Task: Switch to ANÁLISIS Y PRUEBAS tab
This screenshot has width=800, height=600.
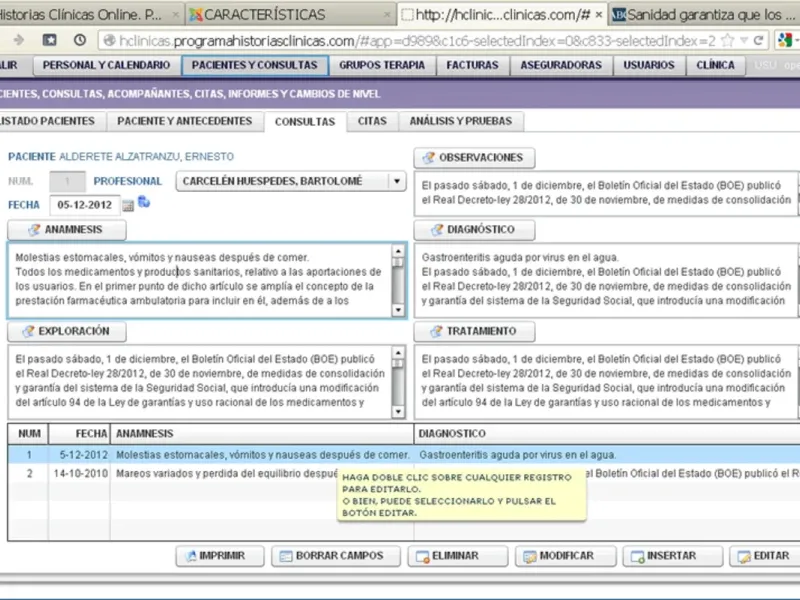Action: pos(461,121)
